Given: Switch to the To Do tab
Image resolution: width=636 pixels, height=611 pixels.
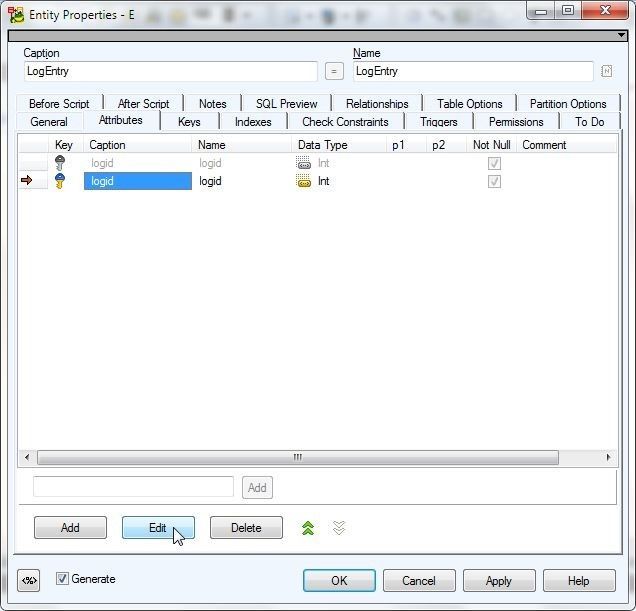Looking at the screenshot, I should pos(589,122).
